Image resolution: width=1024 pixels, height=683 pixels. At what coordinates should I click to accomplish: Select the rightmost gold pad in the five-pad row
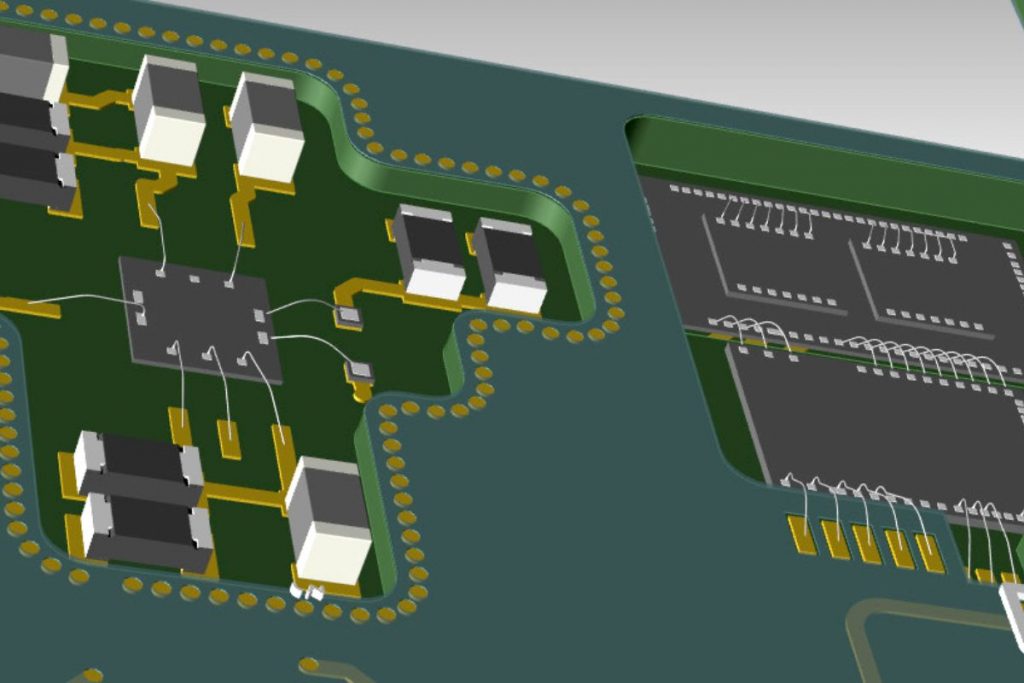click(x=930, y=553)
